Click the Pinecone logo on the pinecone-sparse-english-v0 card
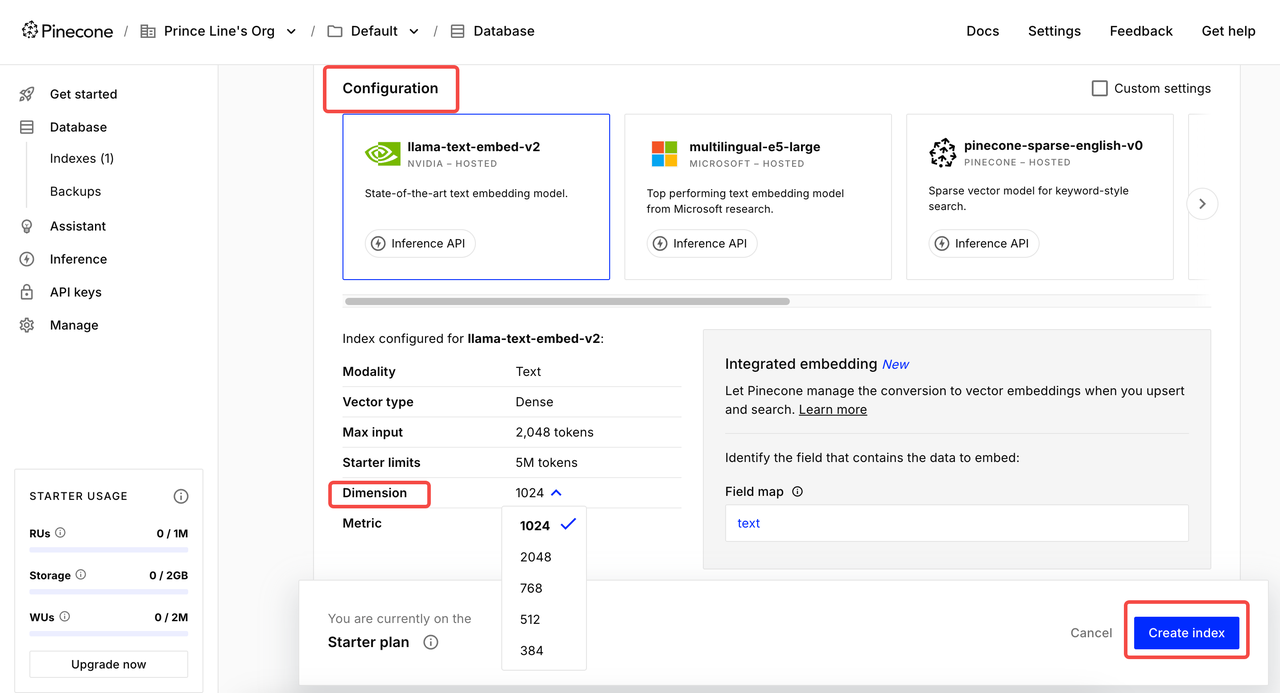 pyautogui.click(x=943, y=152)
